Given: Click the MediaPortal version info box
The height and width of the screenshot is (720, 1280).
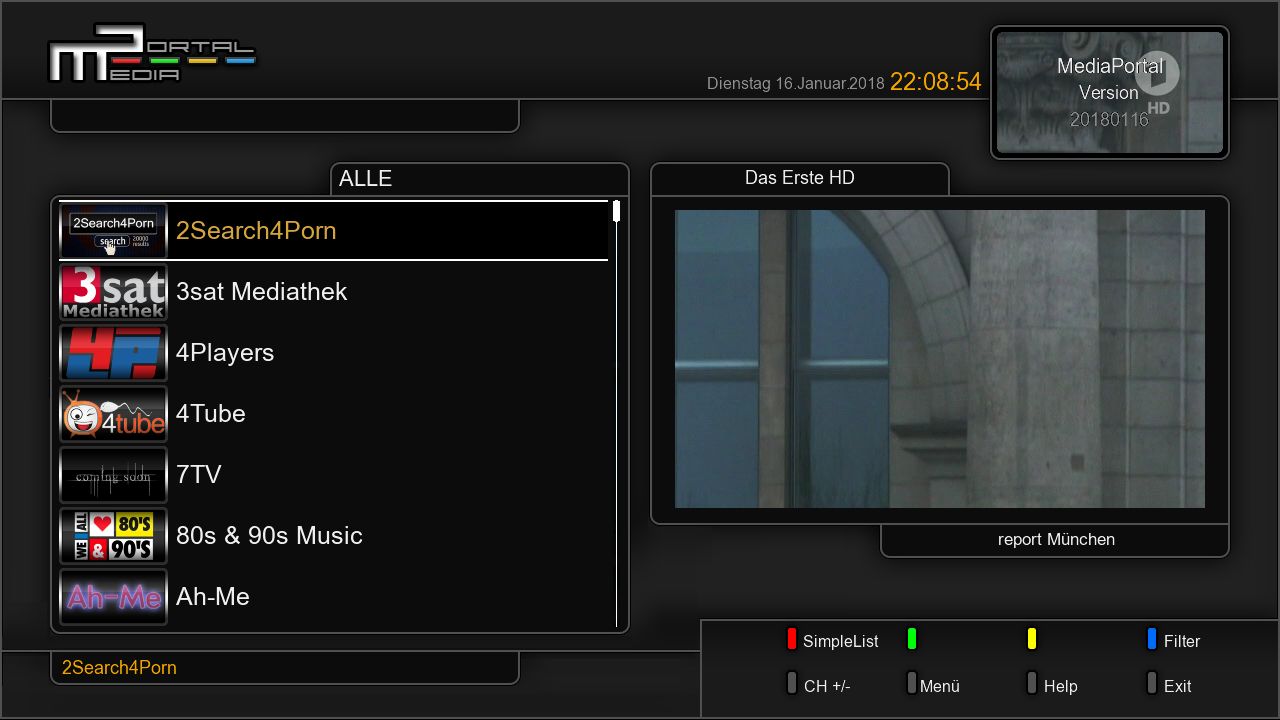Looking at the screenshot, I should 1109,92.
